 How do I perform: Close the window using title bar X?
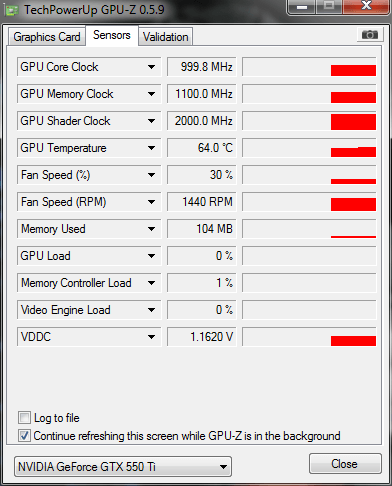(x=367, y=6)
